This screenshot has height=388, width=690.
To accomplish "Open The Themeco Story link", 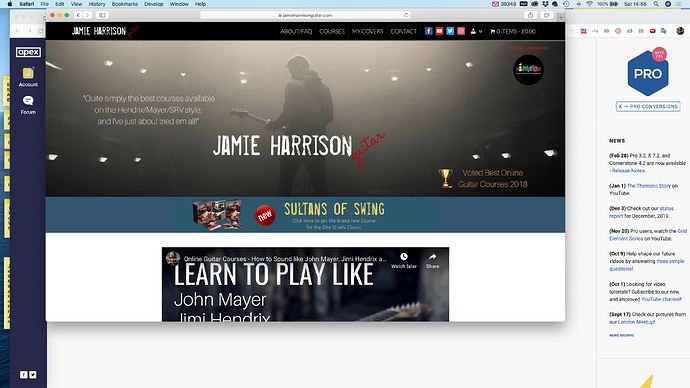I will click(649, 186).
